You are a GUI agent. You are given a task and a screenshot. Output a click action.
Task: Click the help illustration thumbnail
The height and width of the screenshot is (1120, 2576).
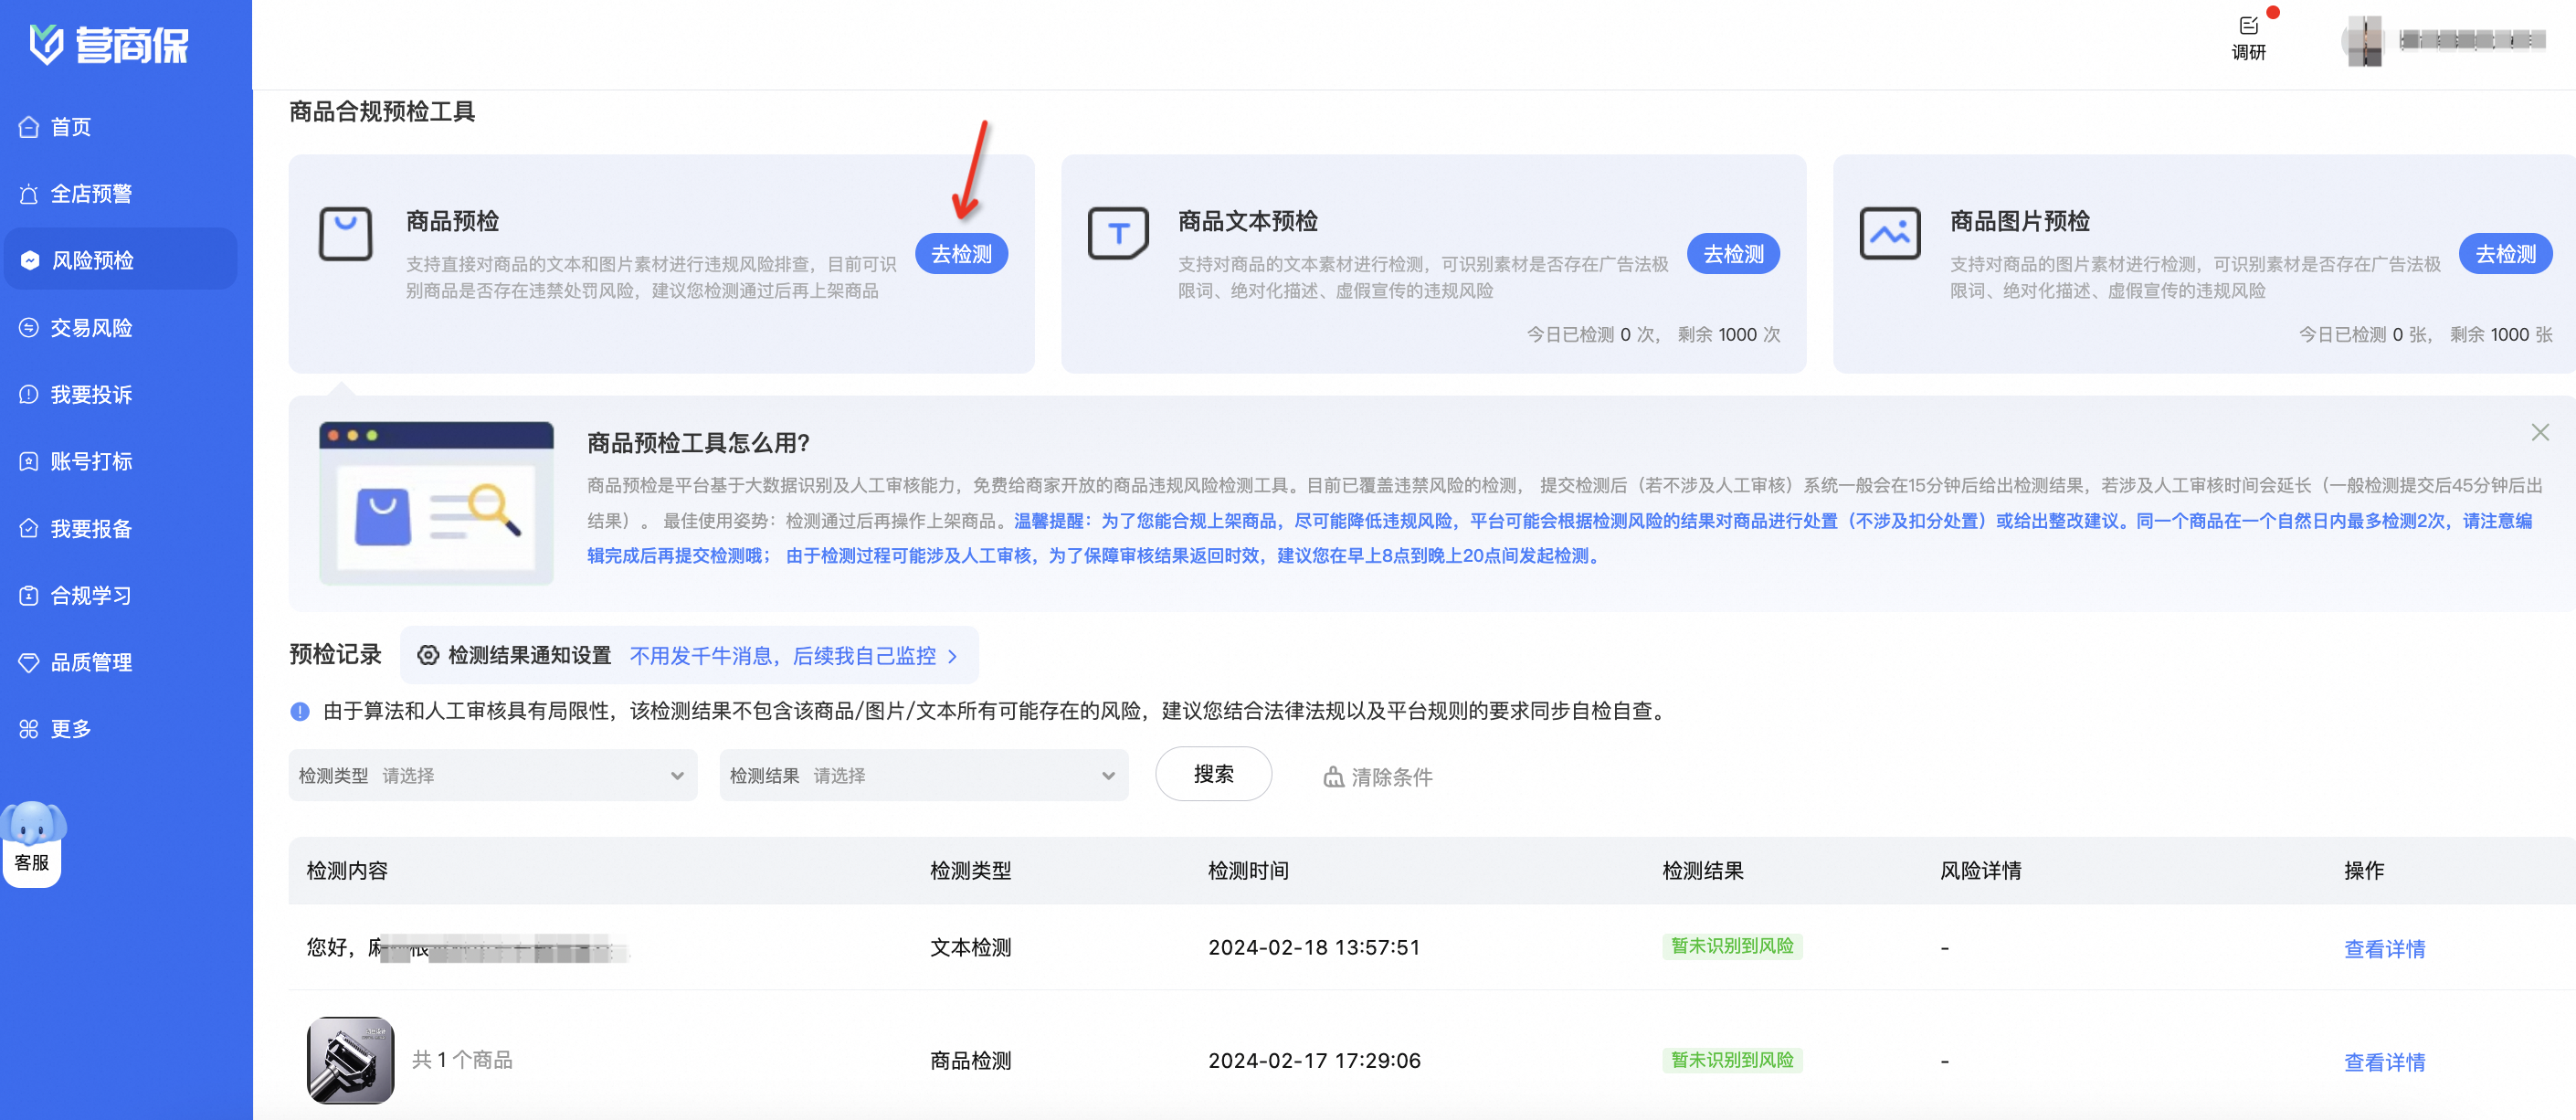(436, 503)
